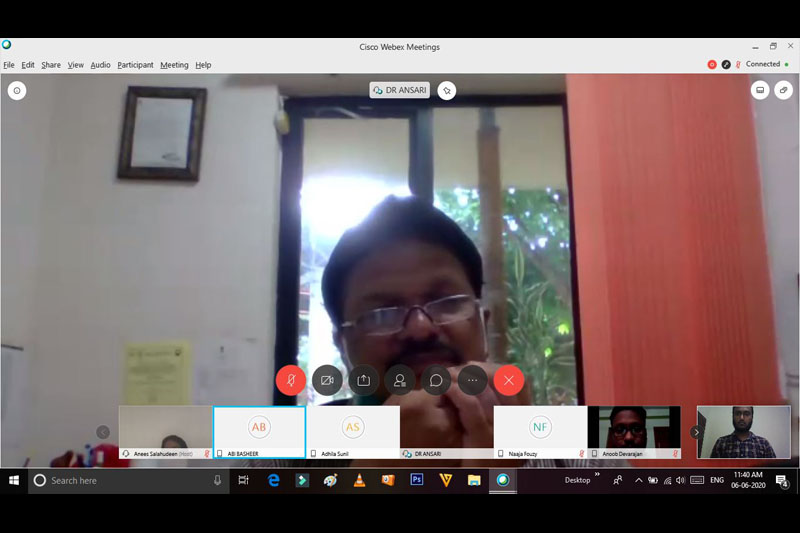Toggle the video camera button
The image size is (800, 533).
[x=327, y=380]
